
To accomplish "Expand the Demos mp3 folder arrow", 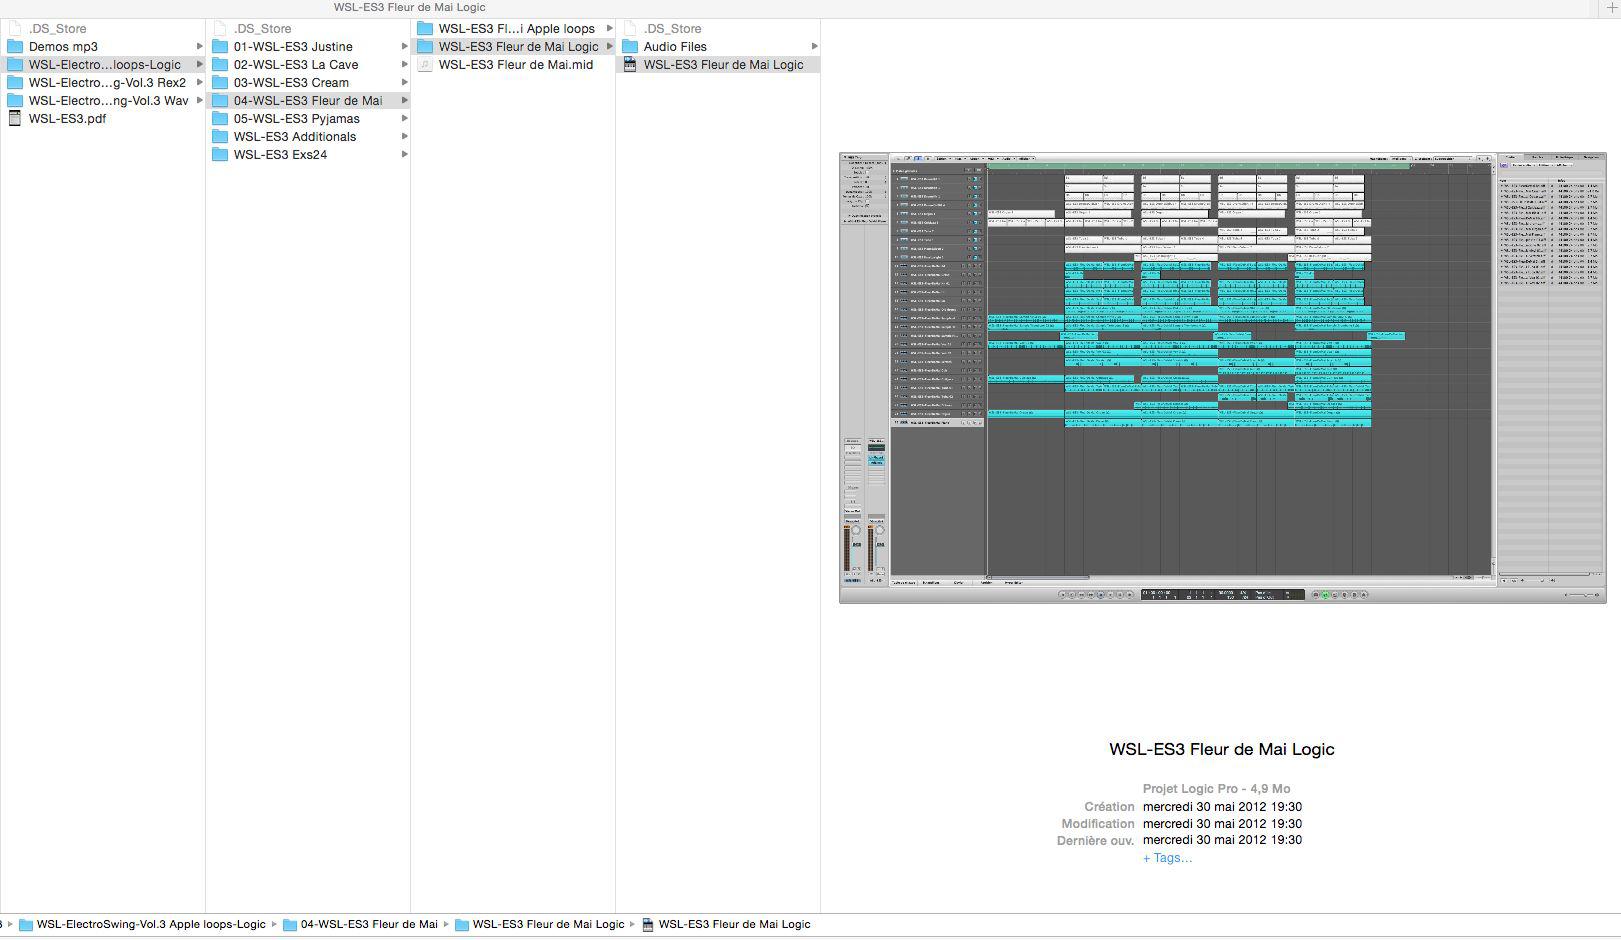I will (200, 47).
